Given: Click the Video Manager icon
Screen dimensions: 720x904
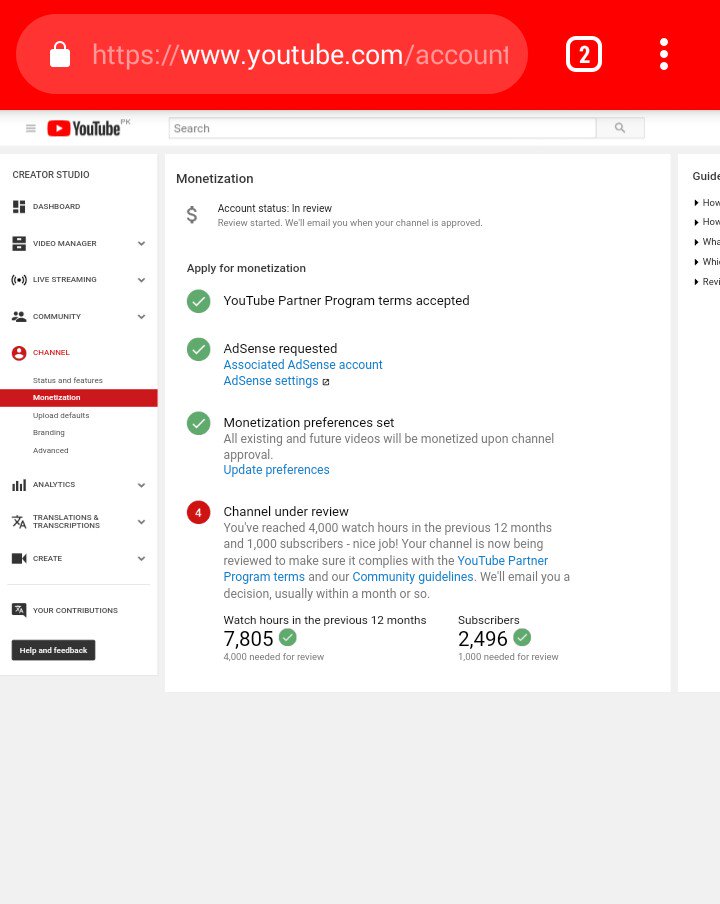Looking at the screenshot, I should pos(19,243).
